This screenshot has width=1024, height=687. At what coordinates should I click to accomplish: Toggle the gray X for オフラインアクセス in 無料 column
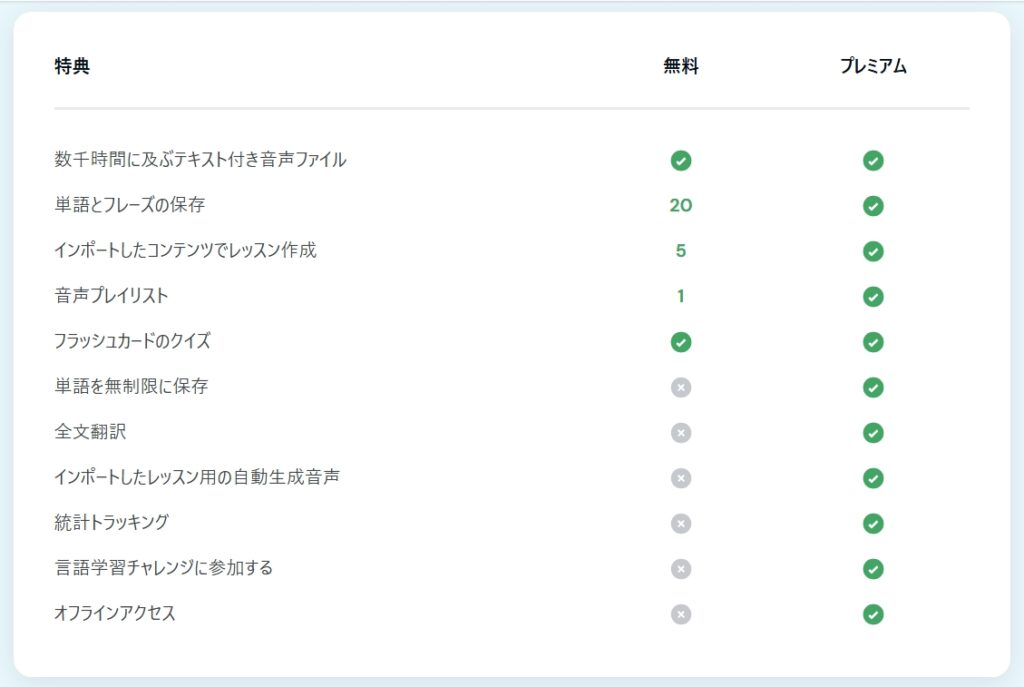681,613
